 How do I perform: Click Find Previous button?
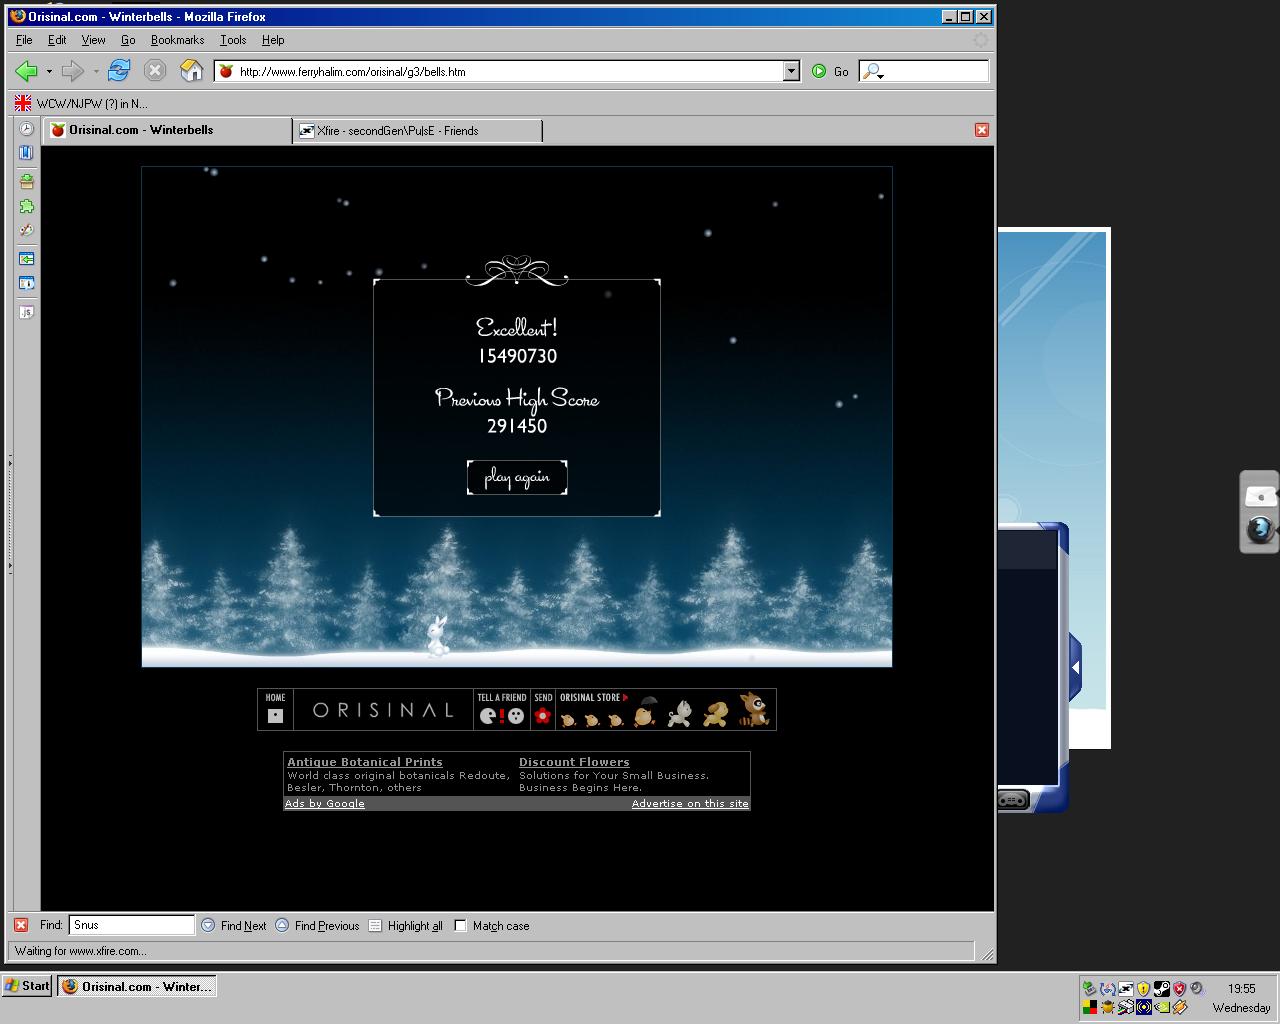(x=317, y=925)
